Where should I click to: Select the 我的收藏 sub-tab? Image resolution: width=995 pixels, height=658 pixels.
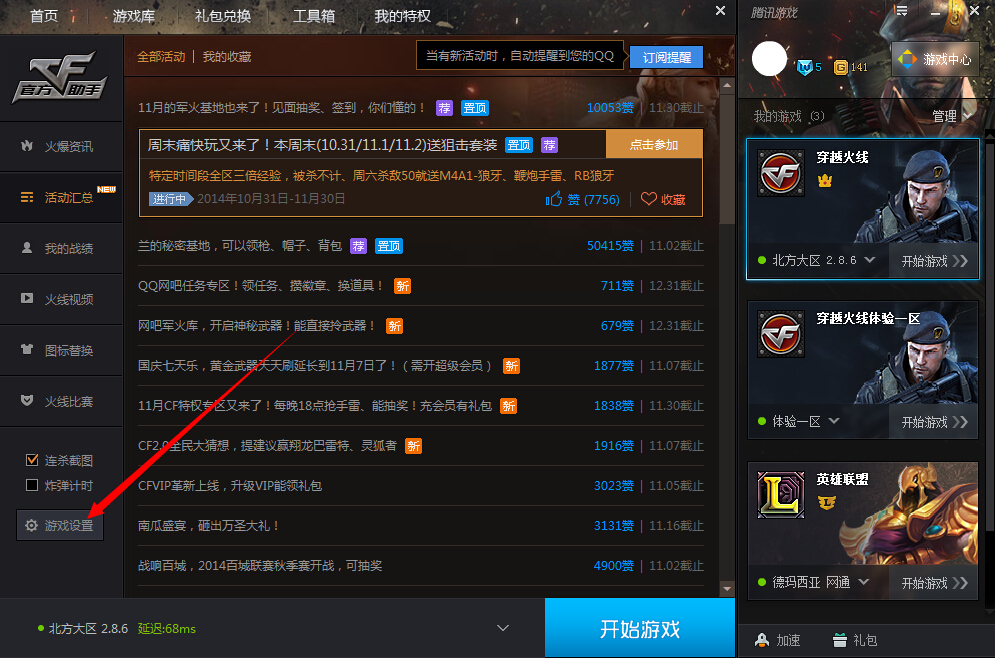[x=227, y=56]
